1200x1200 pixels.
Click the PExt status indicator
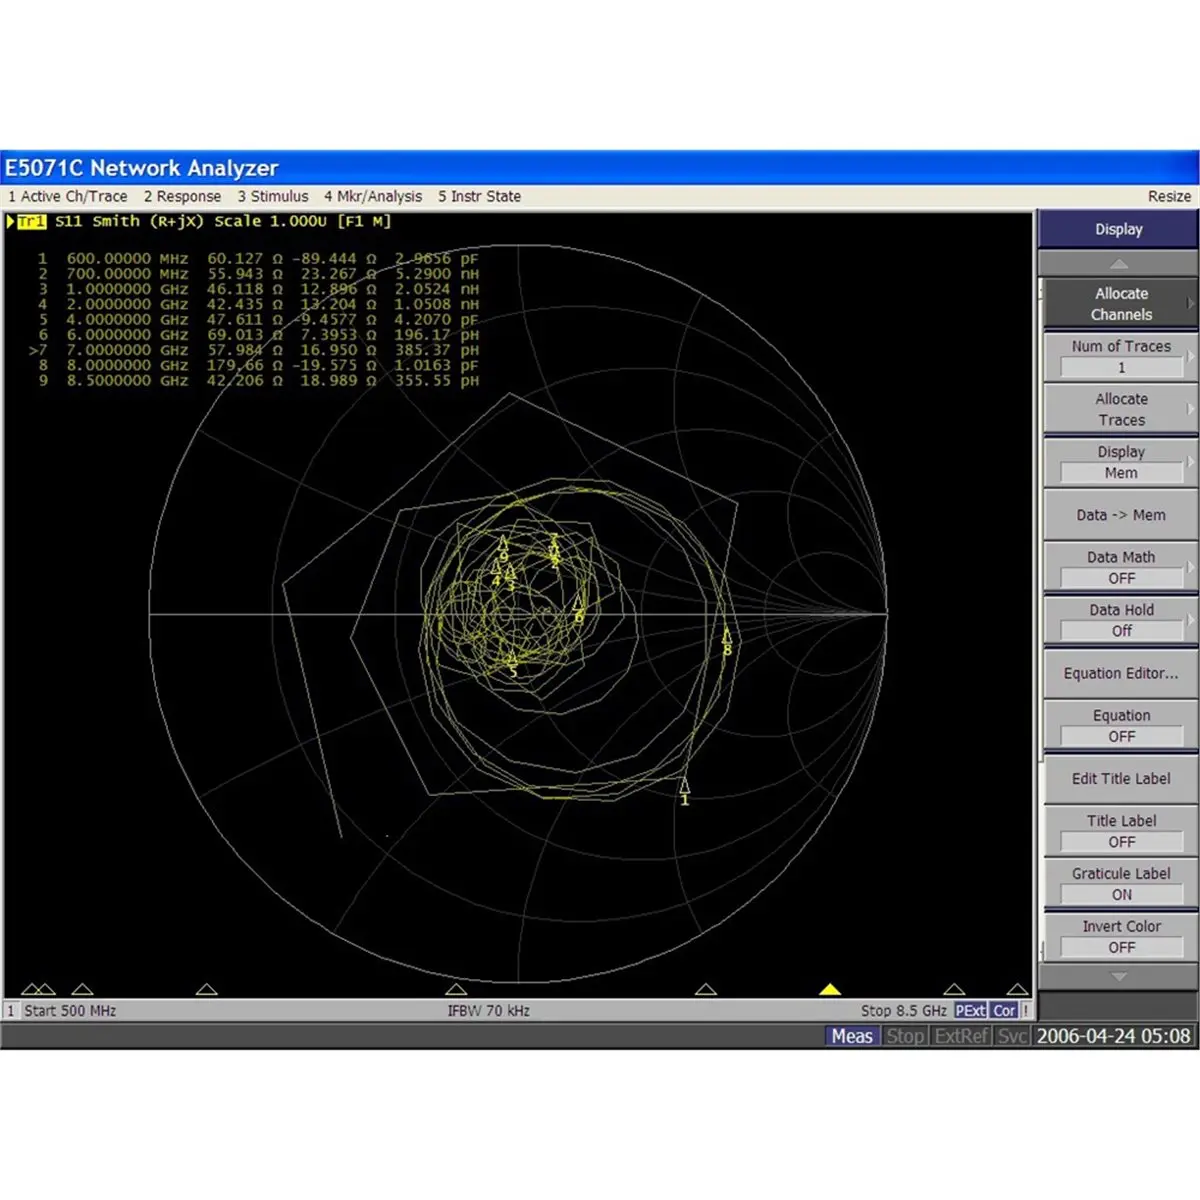[x=970, y=1011]
